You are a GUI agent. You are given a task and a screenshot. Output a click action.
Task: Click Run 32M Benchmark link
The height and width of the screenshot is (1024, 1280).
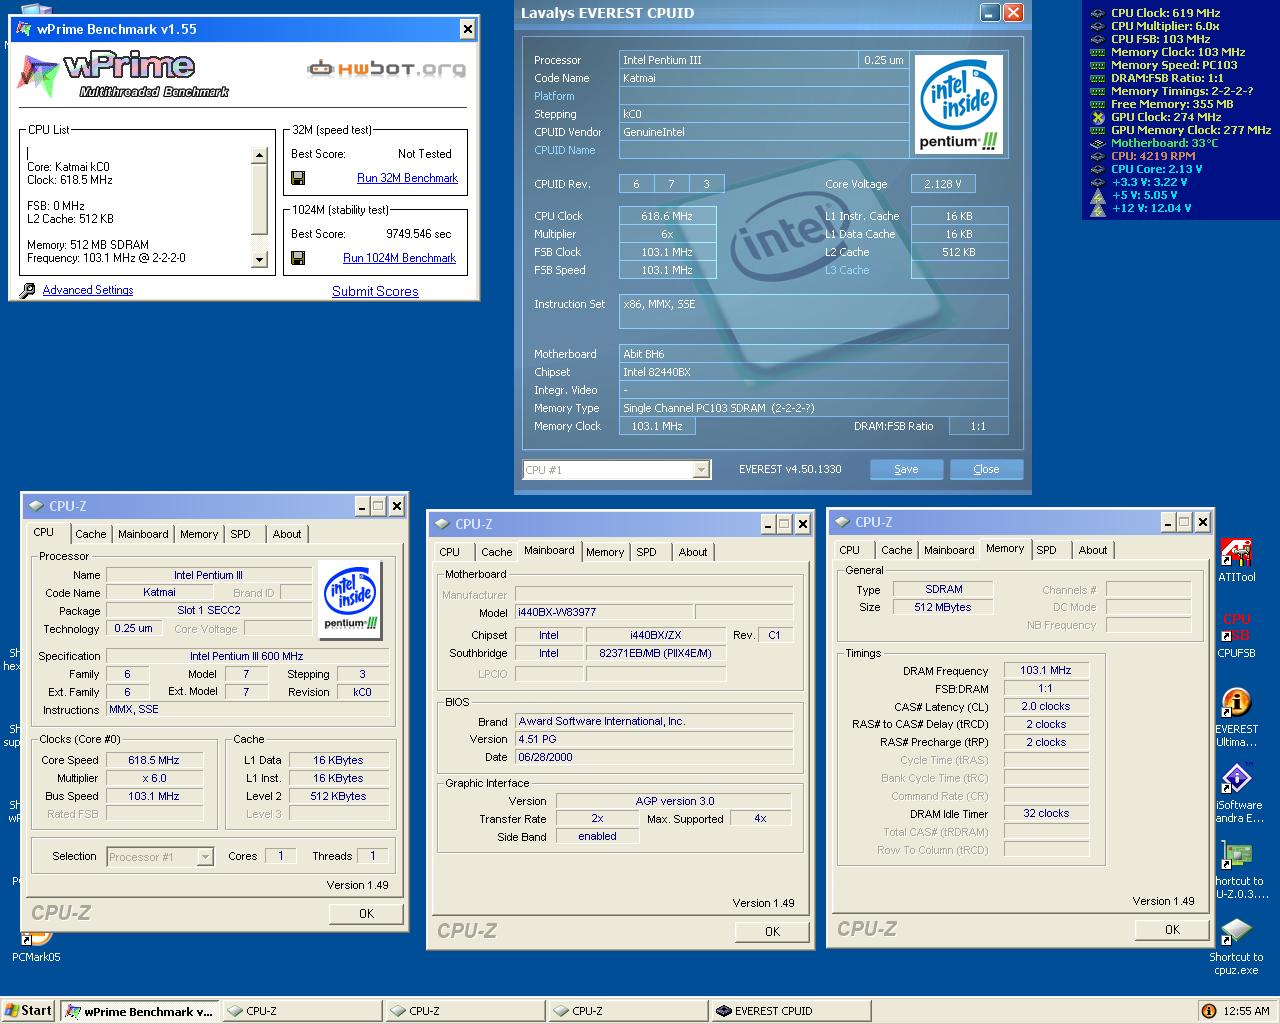[x=407, y=178]
